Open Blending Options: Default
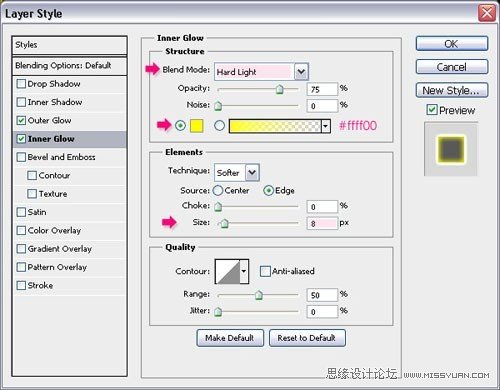This screenshot has width=500, height=390. tap(69, 66)
